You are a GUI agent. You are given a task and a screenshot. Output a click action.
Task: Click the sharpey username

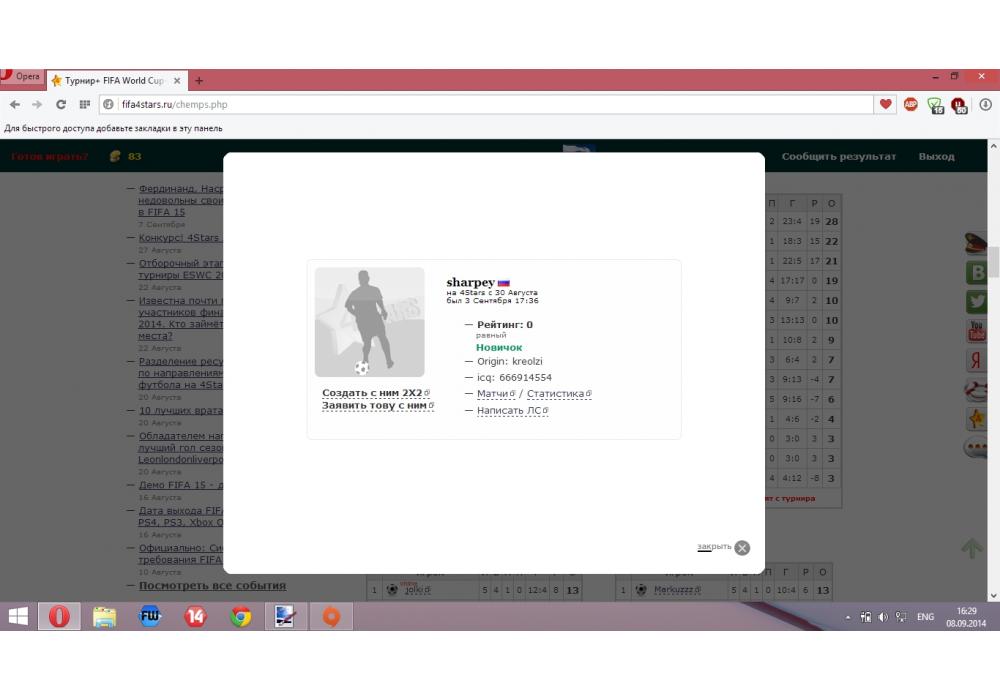[471, 282]
